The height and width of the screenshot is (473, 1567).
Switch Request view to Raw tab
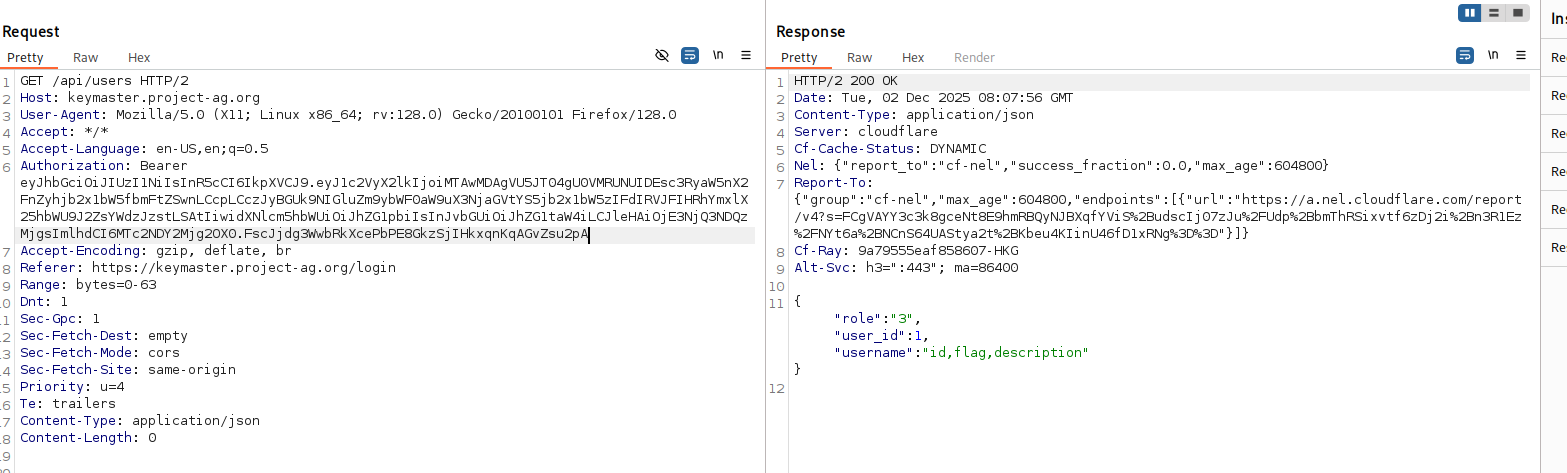point(85,58)
